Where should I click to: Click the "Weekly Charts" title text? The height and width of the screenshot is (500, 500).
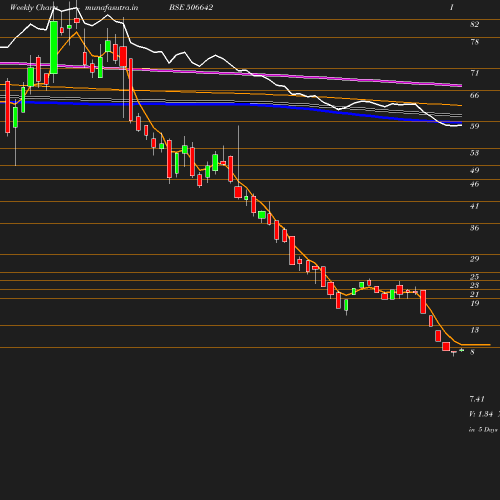pos(34,7)
